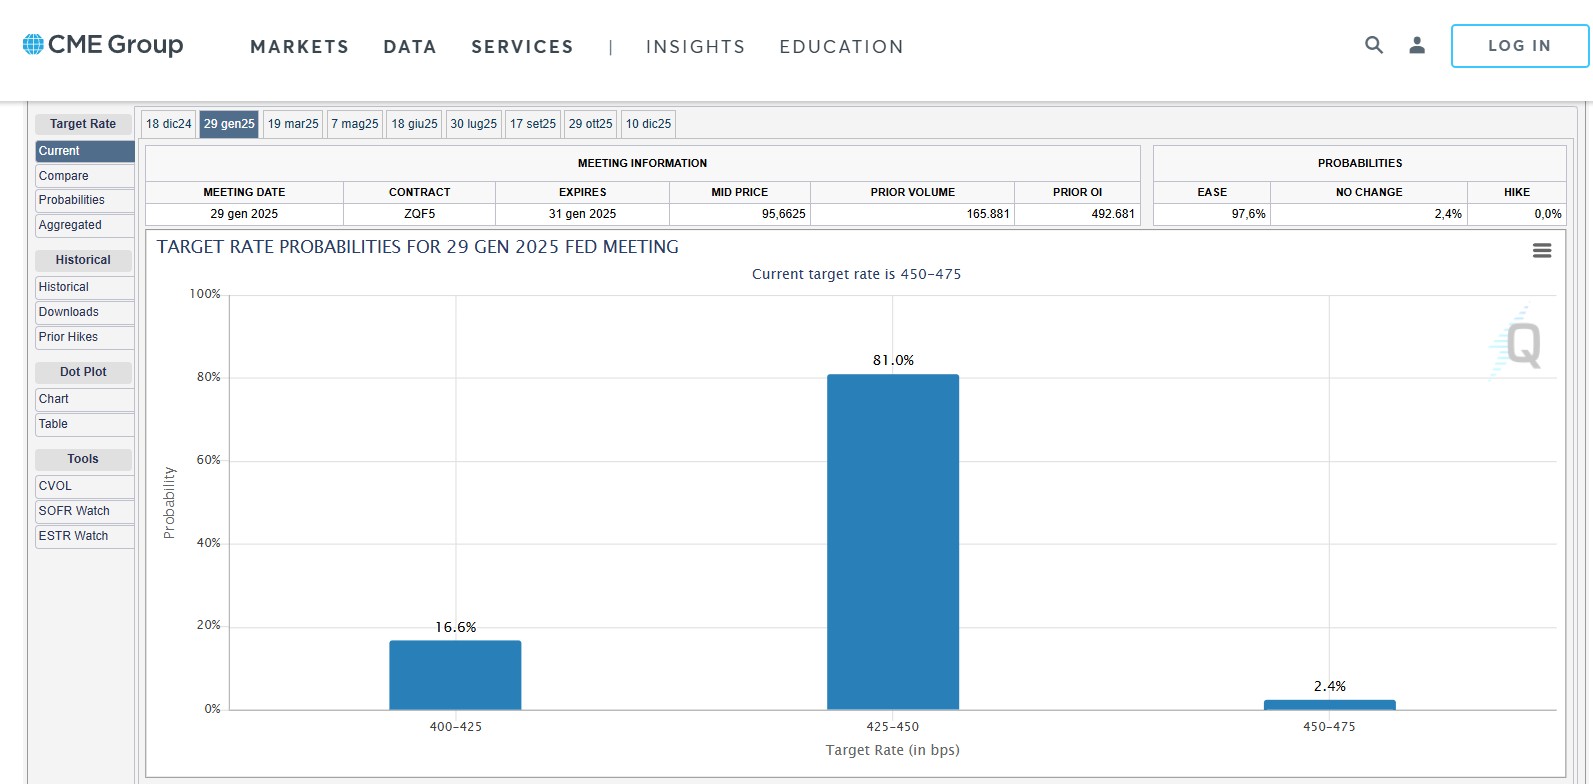The height and width of the screenshot is (784, 1593).
Task: Open the INSIGHTS menu item
Action: tap(695, 47)
